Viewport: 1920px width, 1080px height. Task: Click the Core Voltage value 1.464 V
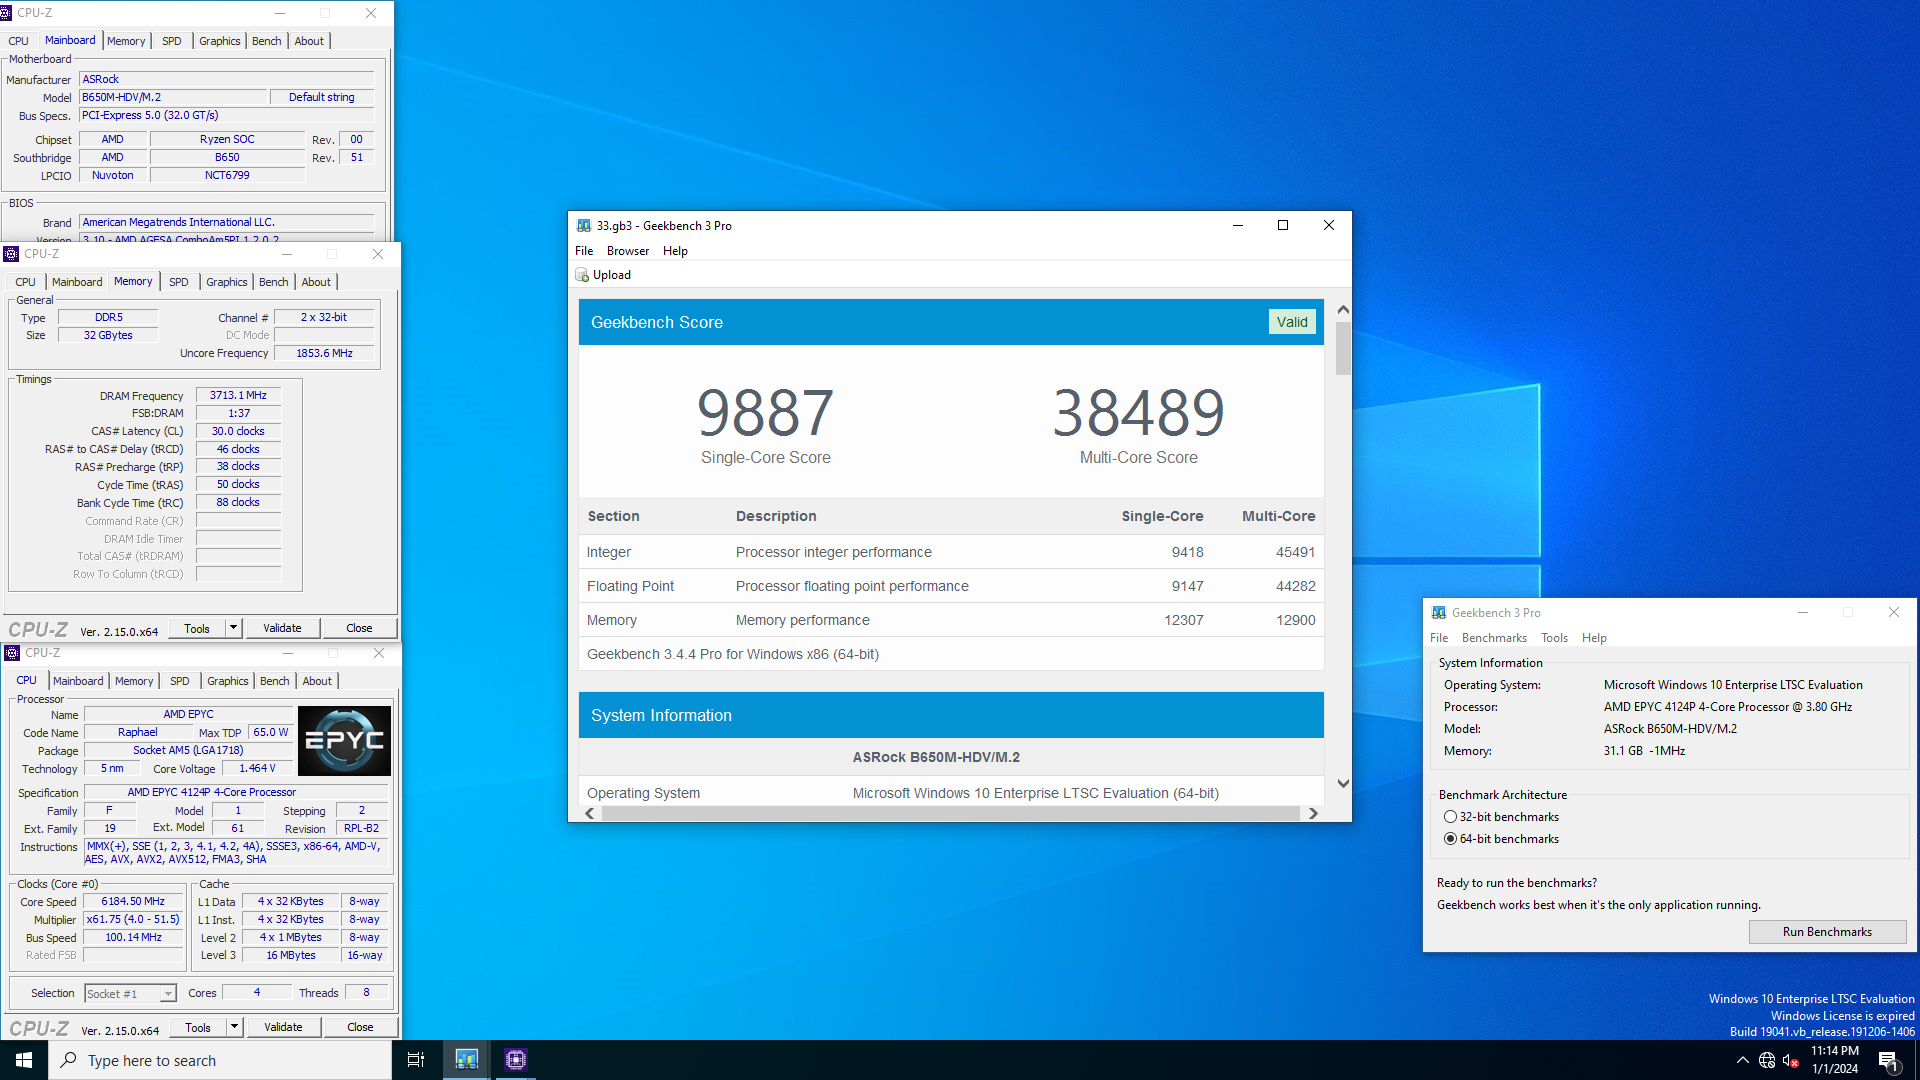coord(257,769)
